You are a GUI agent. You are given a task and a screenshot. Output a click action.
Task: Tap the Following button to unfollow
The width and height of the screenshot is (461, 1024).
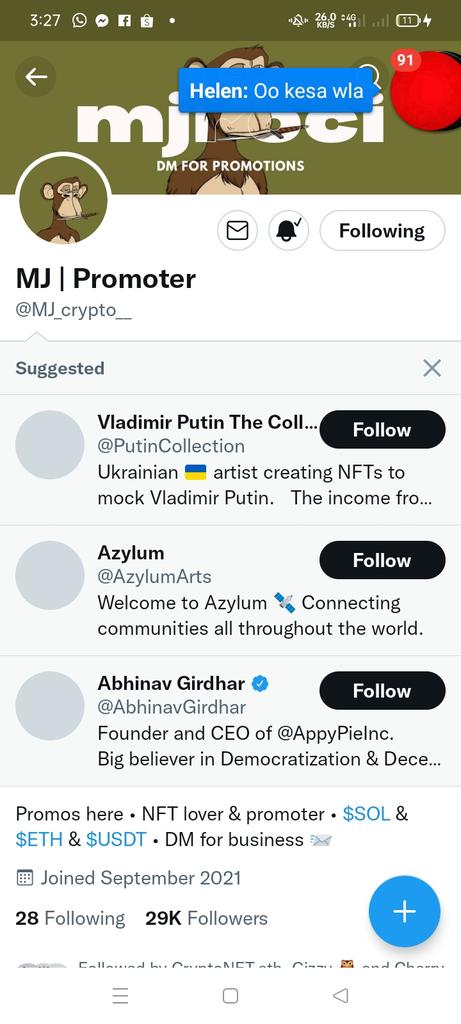click(382, 231)
